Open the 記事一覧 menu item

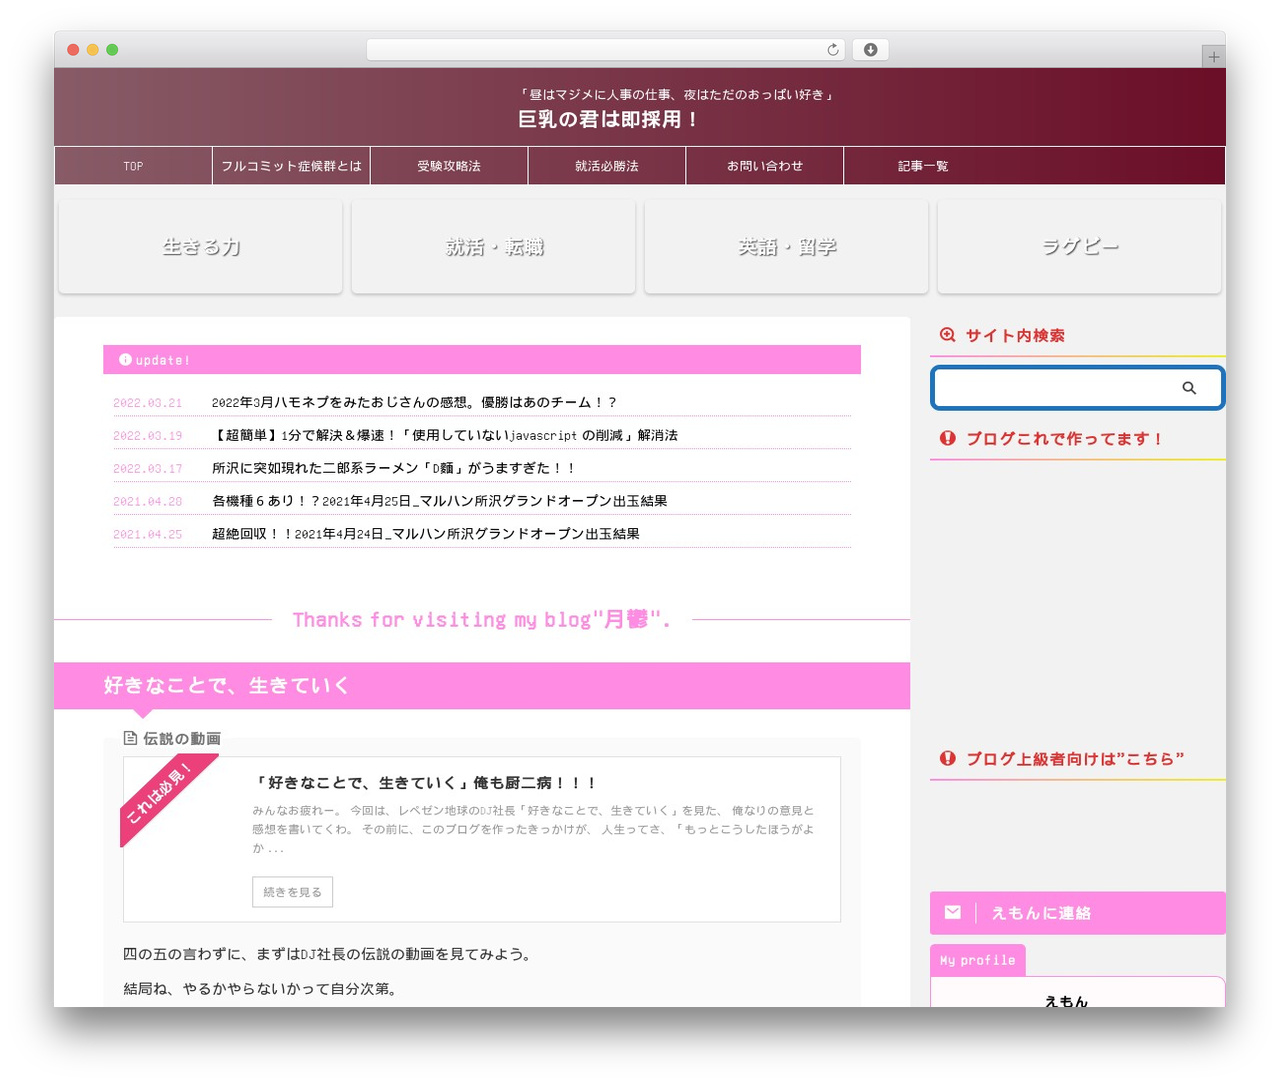click(923, 166)
